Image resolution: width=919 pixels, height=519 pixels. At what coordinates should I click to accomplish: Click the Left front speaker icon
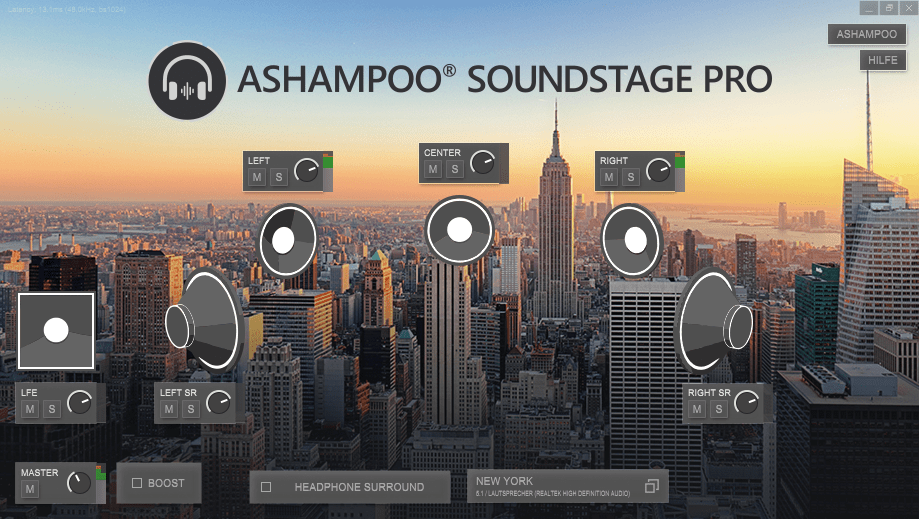(288, 240)
